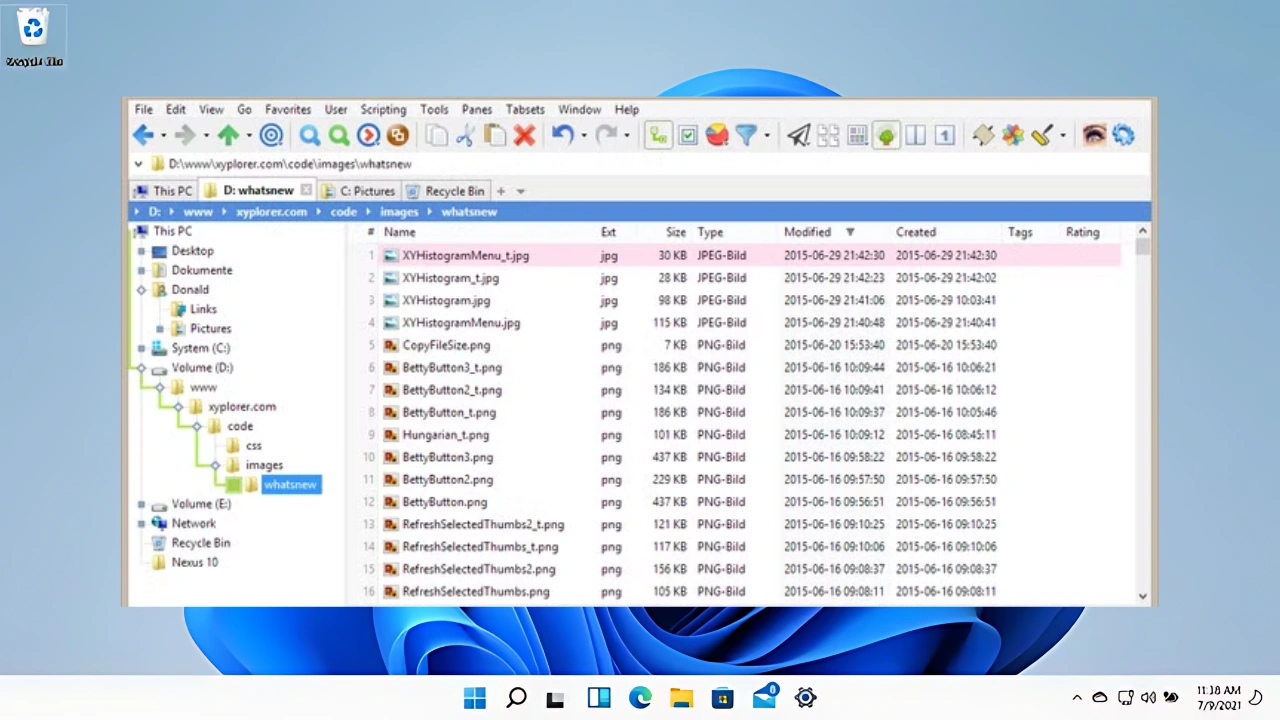Click the Paste clipboard icon
1280x720 pixels.
(x=494, y=135)
